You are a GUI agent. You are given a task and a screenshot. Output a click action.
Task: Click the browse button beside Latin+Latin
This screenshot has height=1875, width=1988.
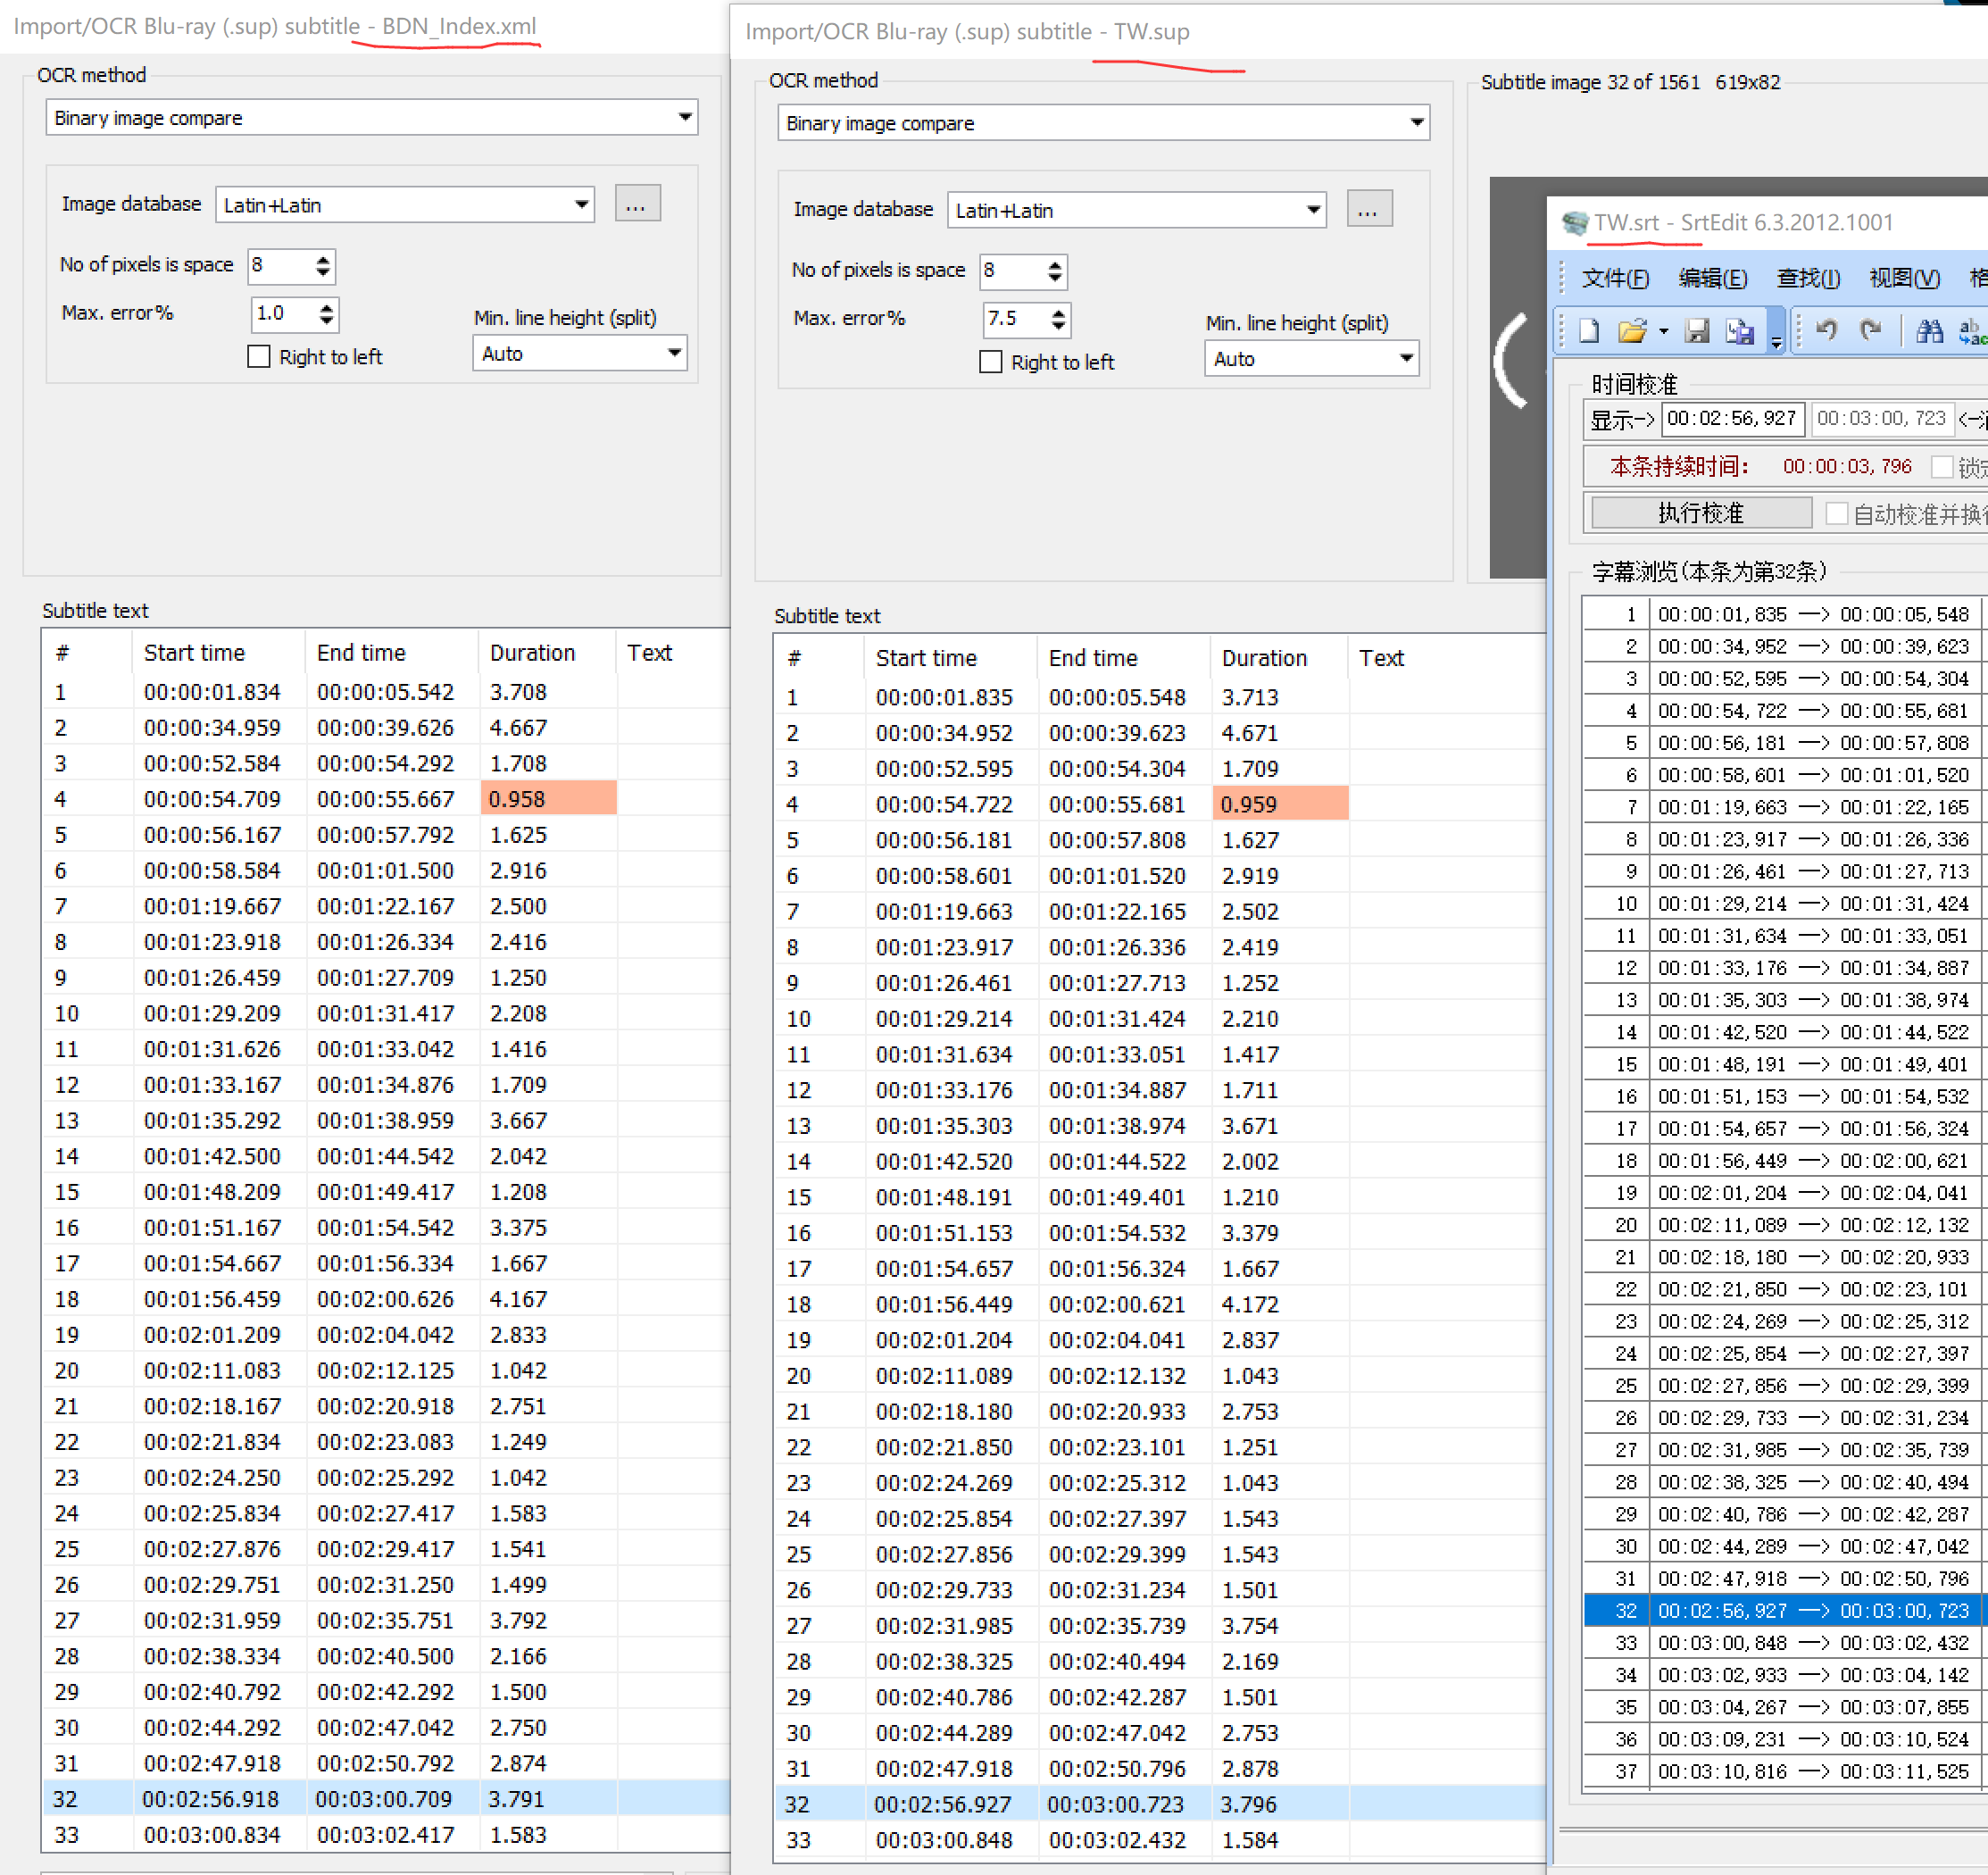point(637,203)
